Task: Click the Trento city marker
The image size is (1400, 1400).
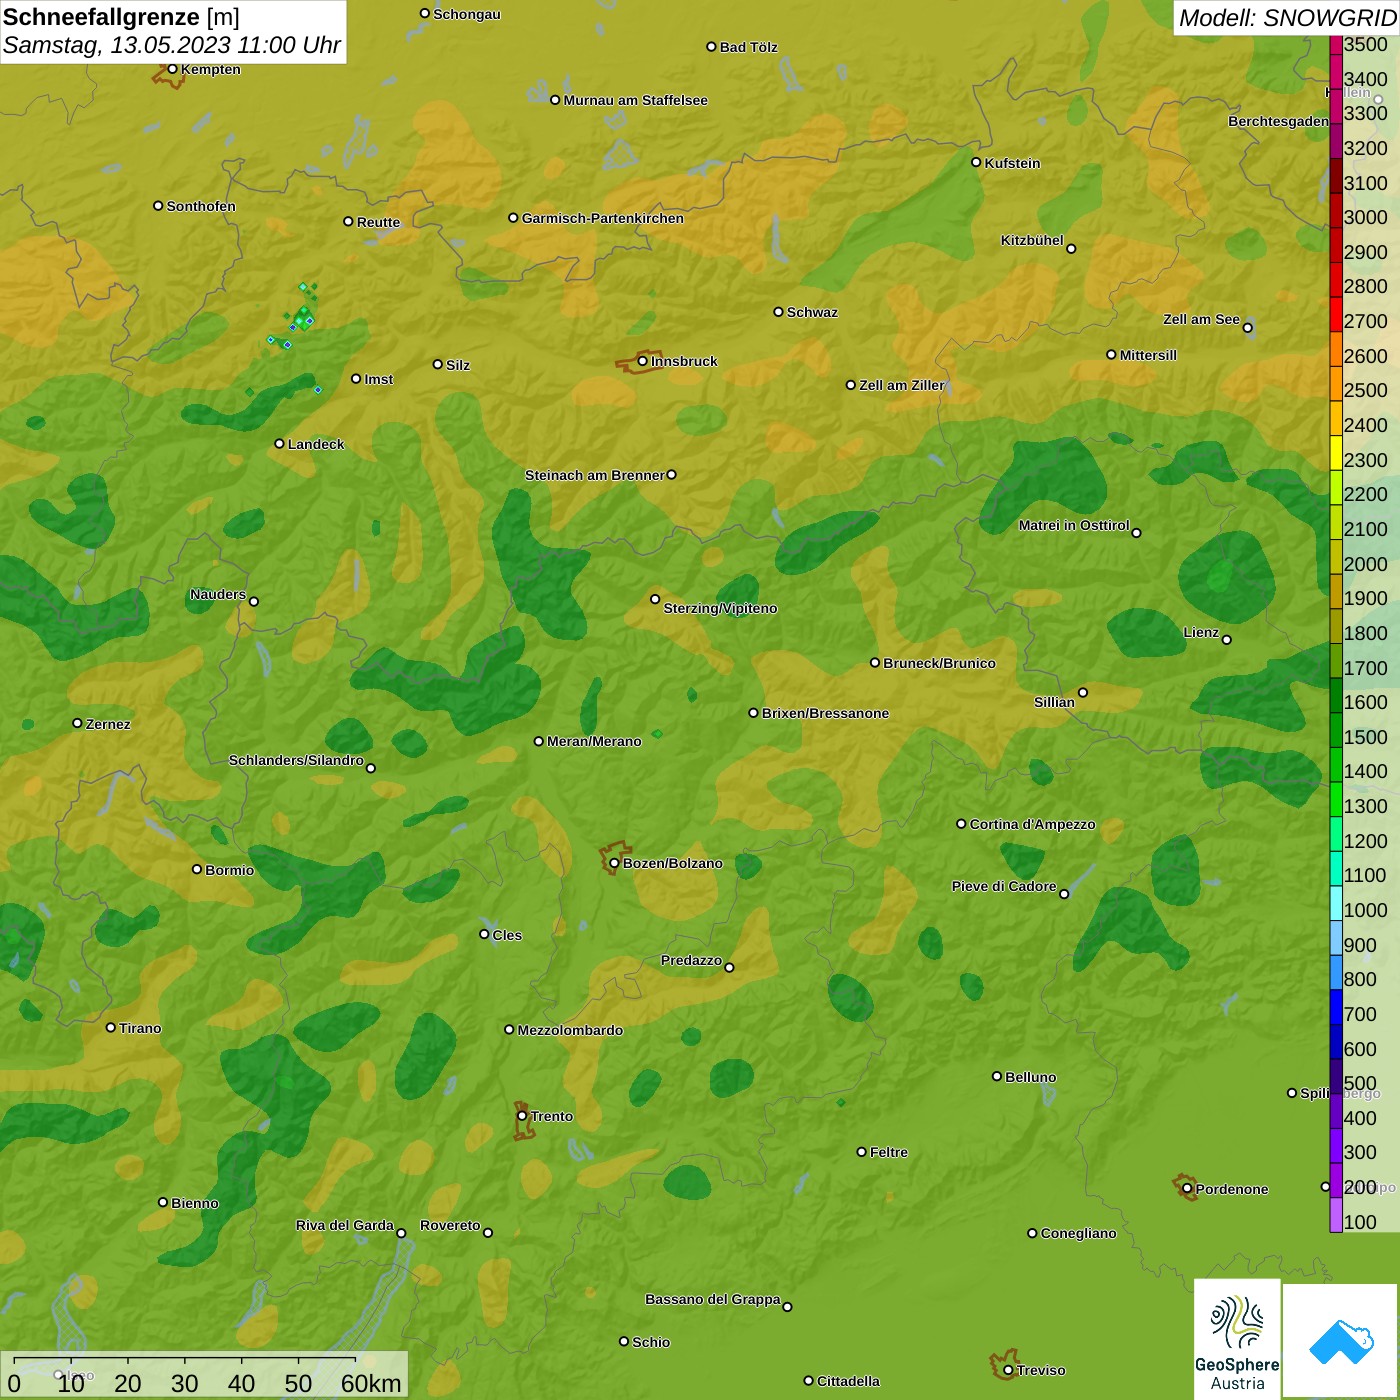Action: [x=522, y=1116]
